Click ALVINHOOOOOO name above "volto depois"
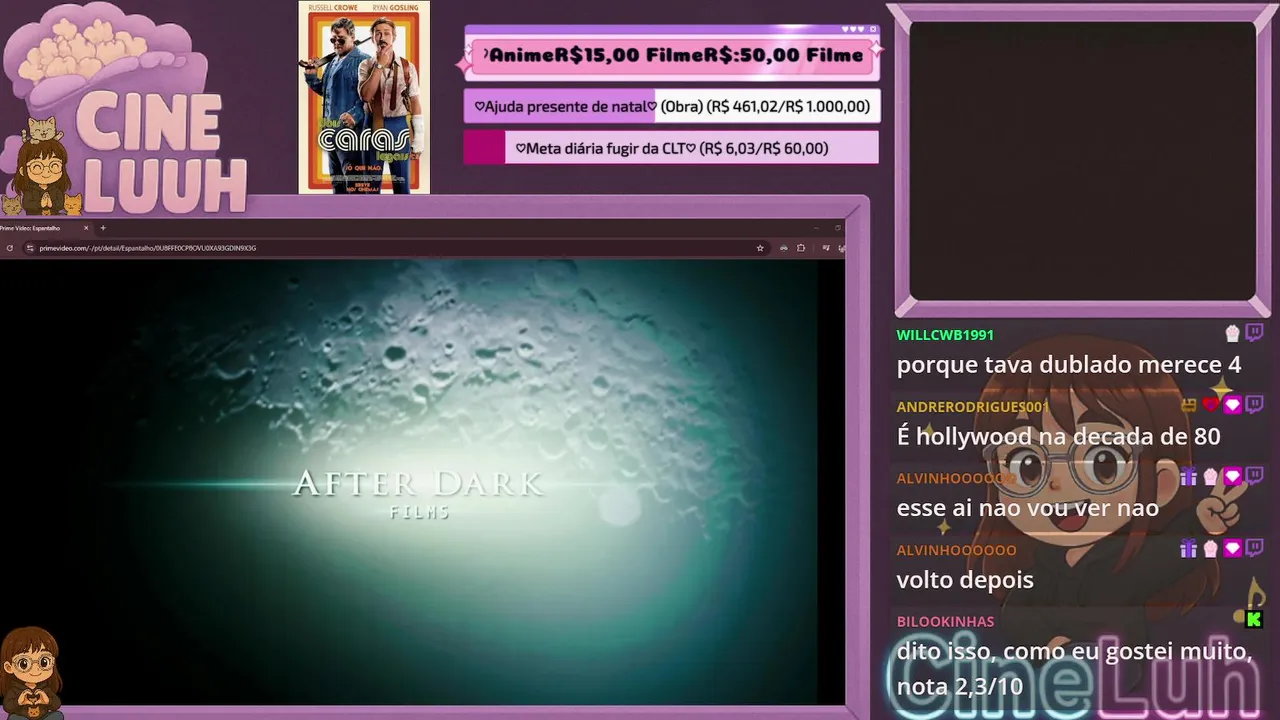The width and height of the screenshot is (1280, 720). point(956,550)
